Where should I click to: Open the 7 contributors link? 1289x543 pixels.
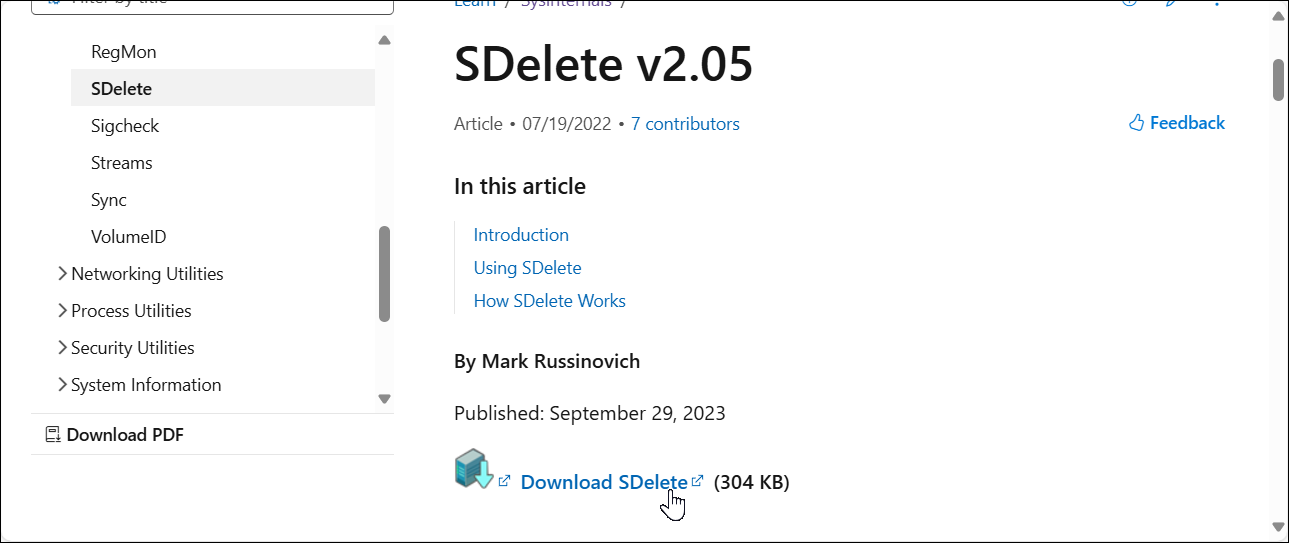685,124
